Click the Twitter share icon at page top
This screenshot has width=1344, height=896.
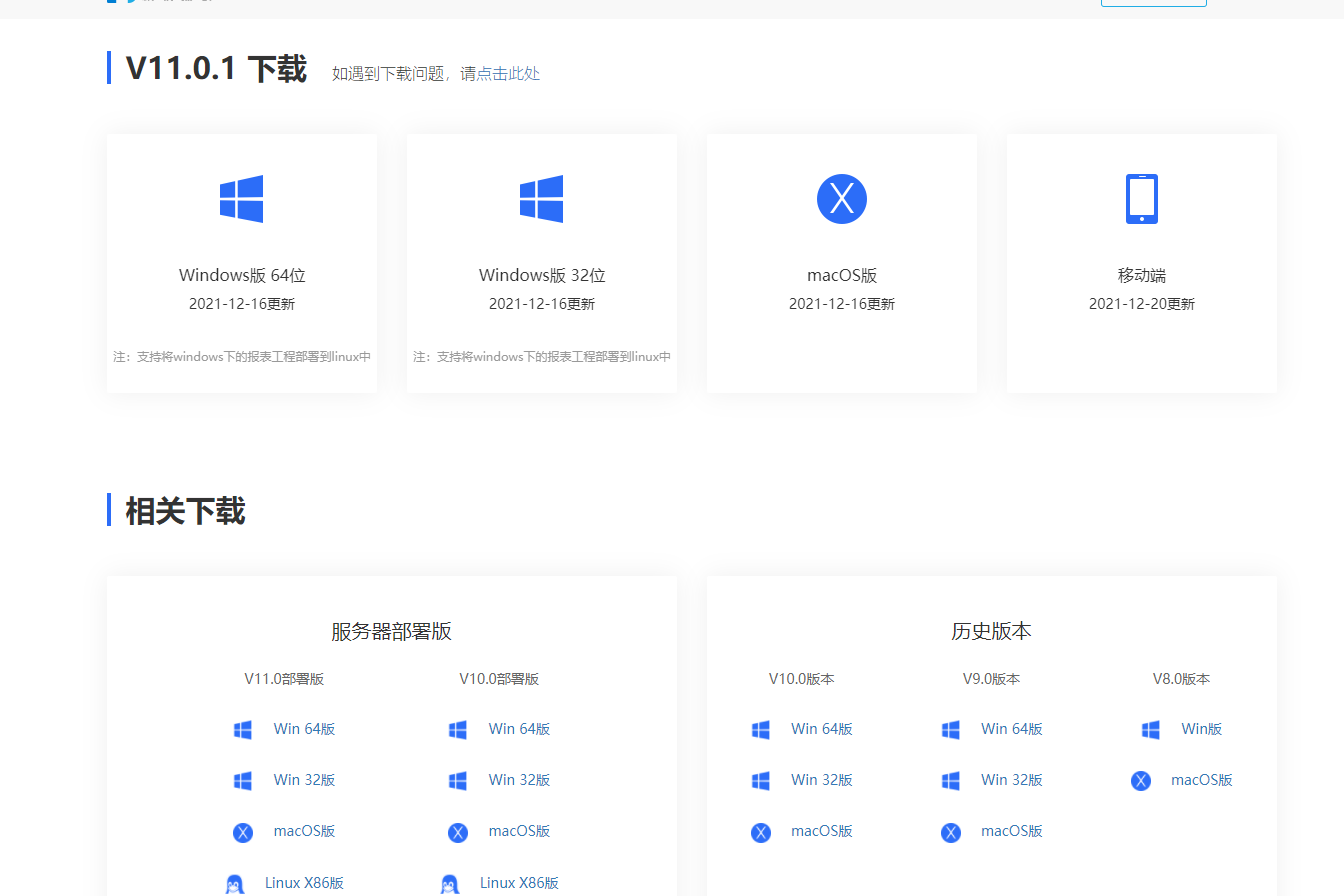point(133,3)
